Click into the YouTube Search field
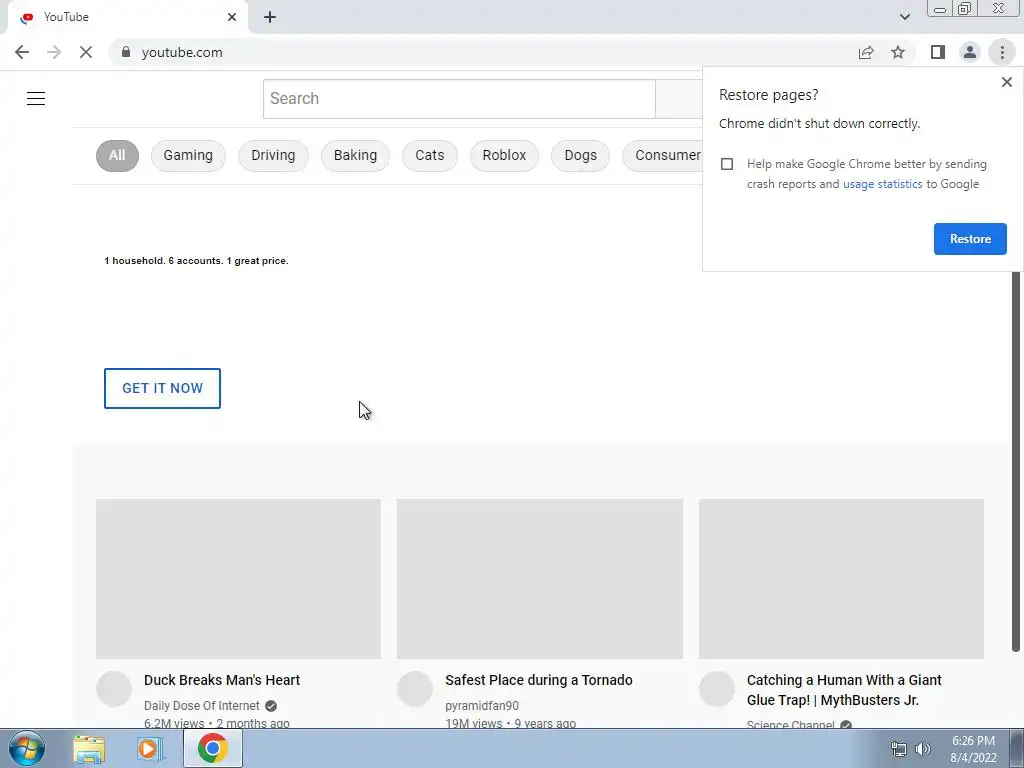 coord(459,99)
